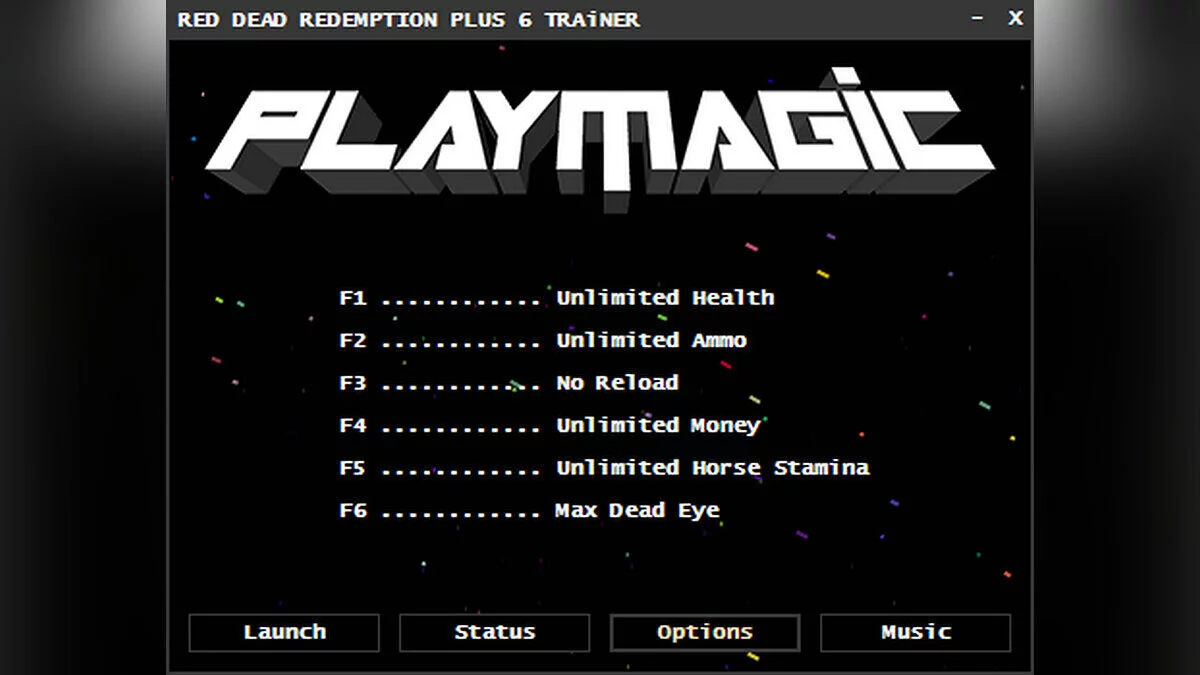This screenshot has height=675, width=1200.
Task: Click the F4 hotkey label
Action: pyautogui.click(x=353, y=425)
